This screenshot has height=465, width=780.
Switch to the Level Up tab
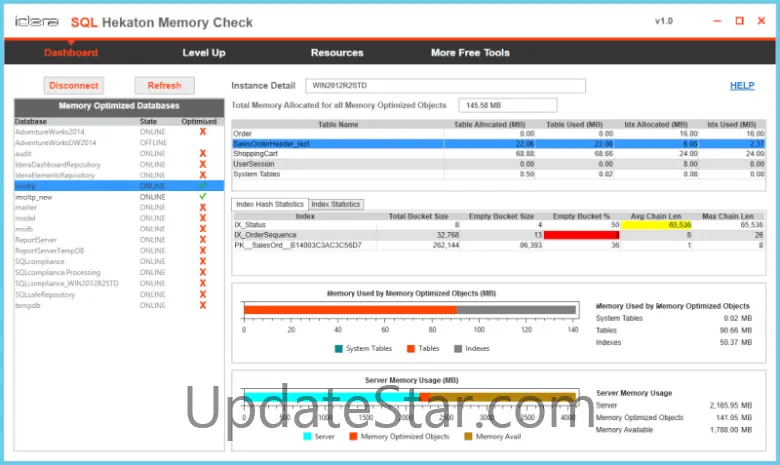[203, 53]
